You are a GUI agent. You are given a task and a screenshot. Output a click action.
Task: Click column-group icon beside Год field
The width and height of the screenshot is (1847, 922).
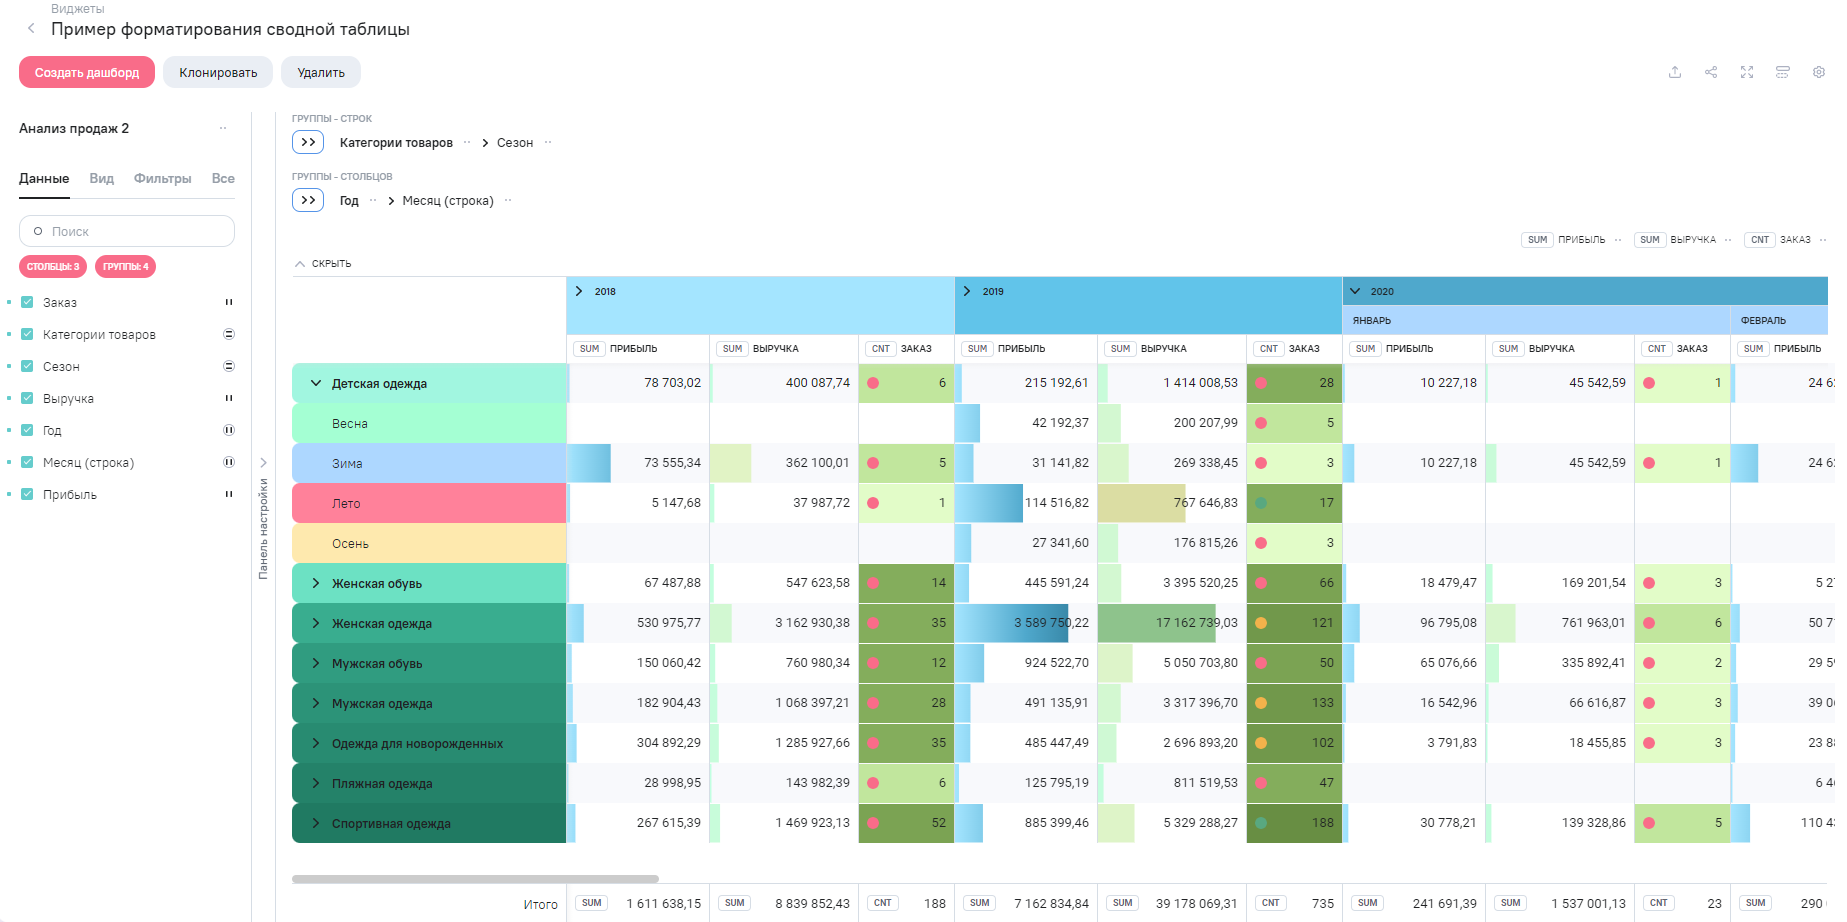coord(228,430)
